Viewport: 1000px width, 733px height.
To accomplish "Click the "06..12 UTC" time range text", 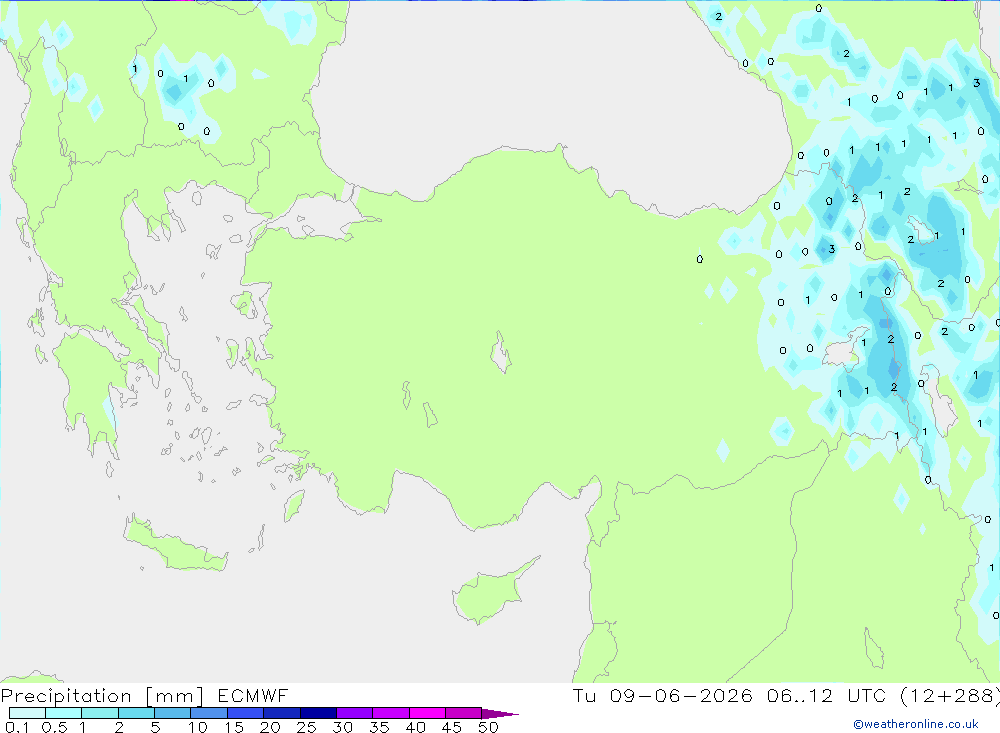I will point(826,696).
